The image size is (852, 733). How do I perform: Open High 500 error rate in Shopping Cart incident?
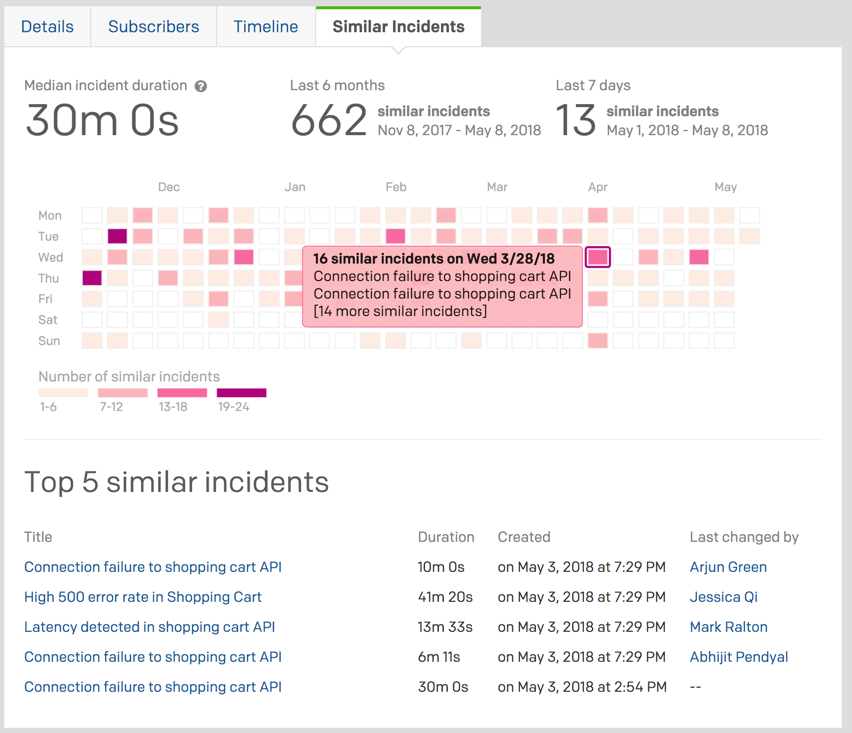click(143, 597)
